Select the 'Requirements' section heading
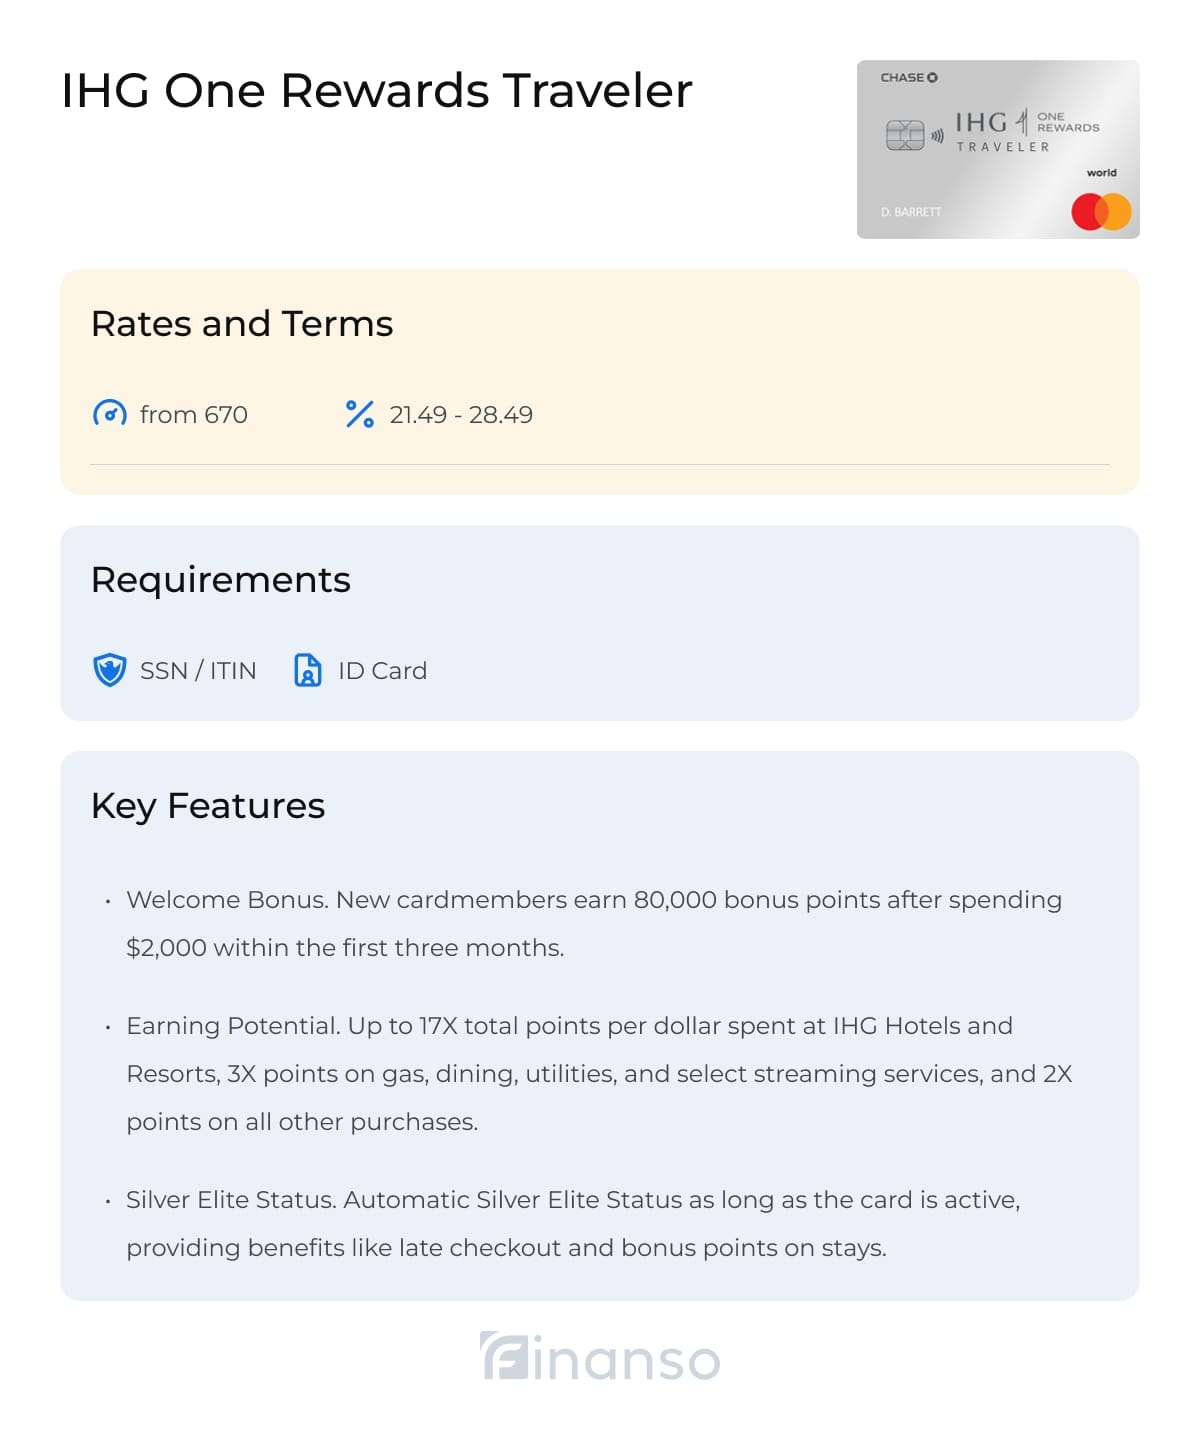Image resolution: width=1200 pixels, height=1440 pixels. pyautogui.click(x=221, y=580)
